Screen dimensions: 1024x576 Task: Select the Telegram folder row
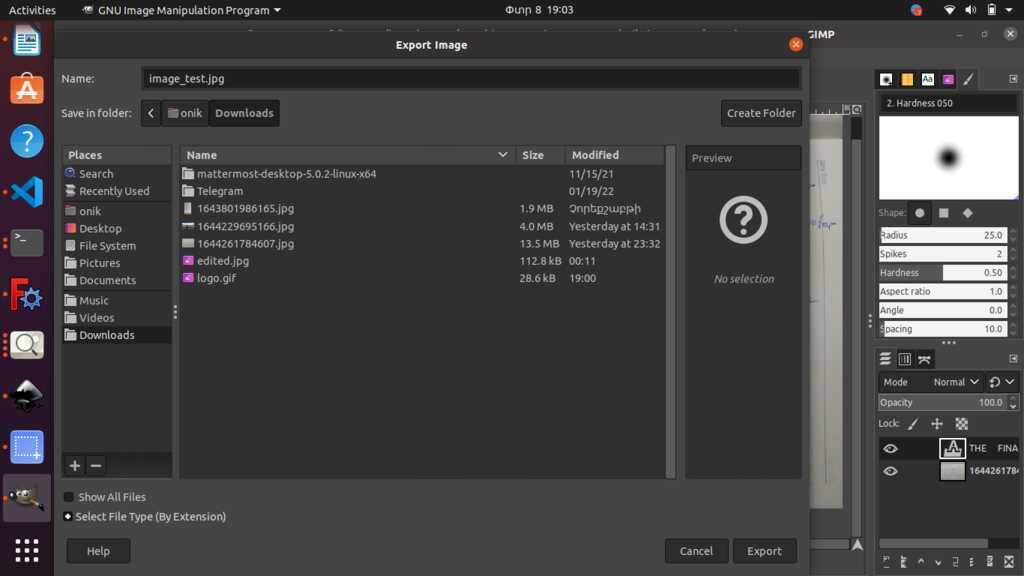(422, 191)
